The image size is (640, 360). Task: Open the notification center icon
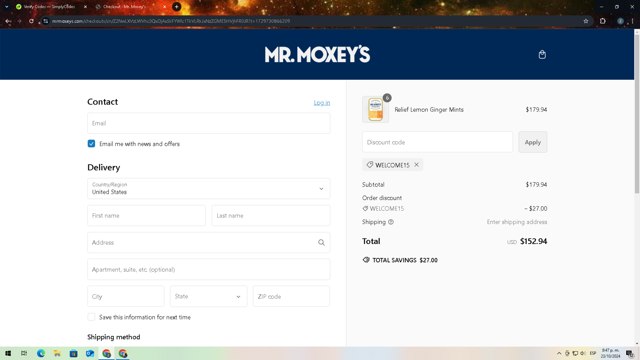630,353
